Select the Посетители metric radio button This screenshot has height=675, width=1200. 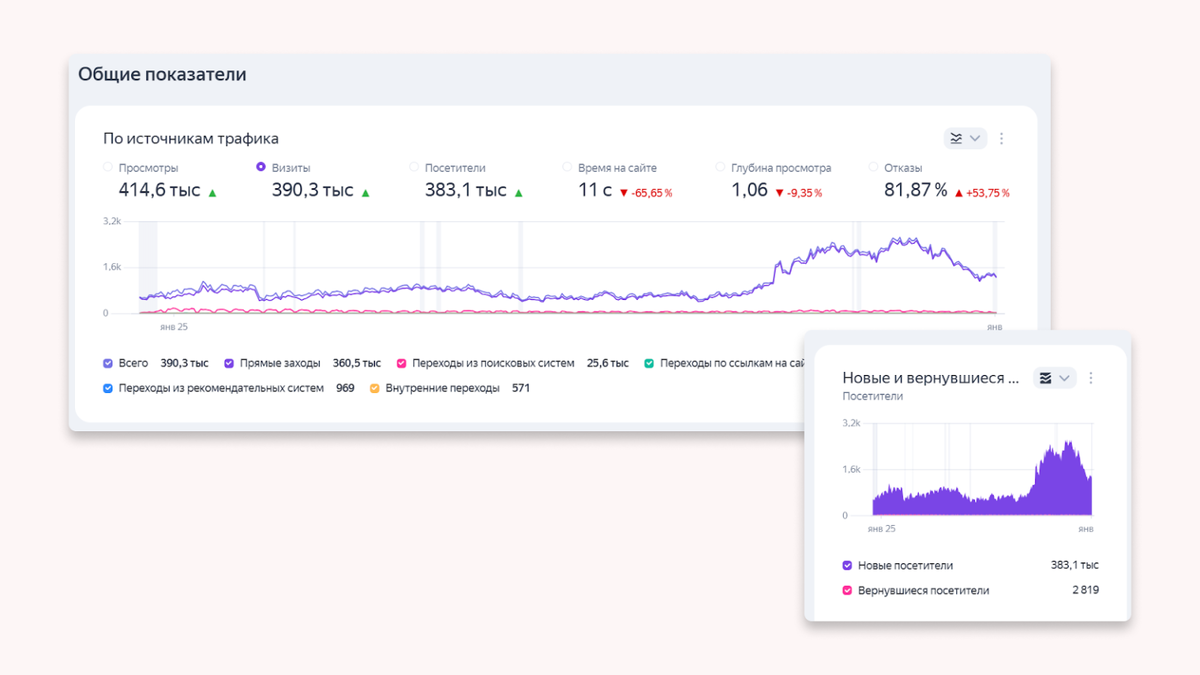[x=414, y=168]
